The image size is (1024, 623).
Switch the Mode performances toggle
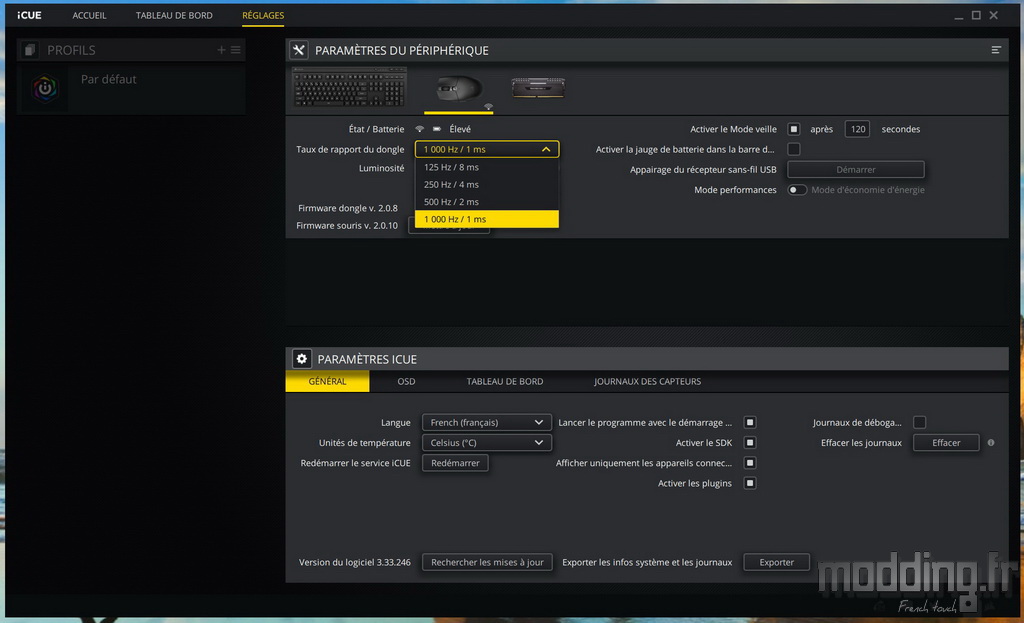coord(797,190)
